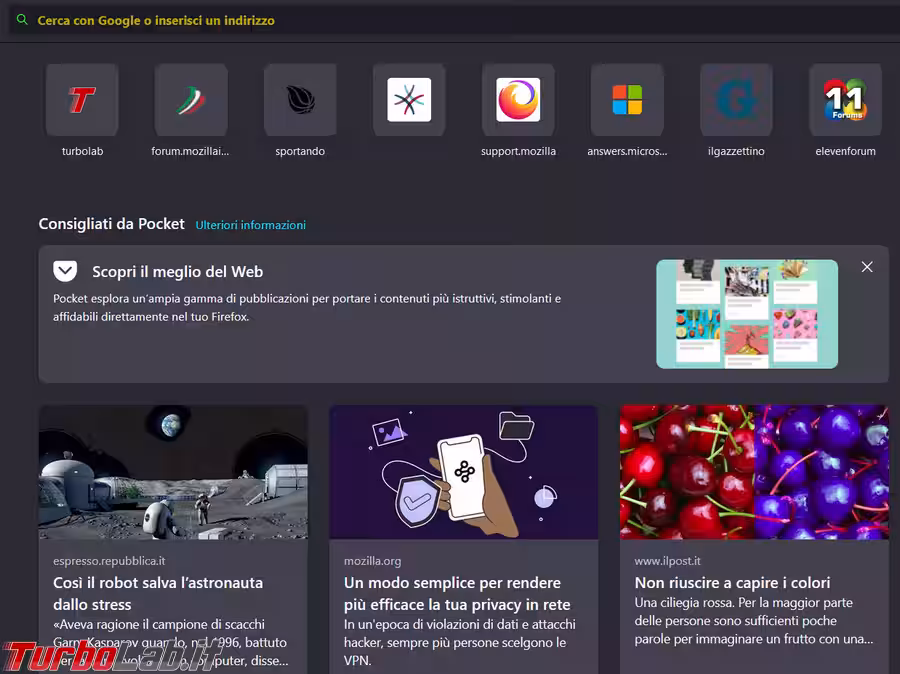
Task: Open the VPN privacy article illustration
Action: coord(463,472)
